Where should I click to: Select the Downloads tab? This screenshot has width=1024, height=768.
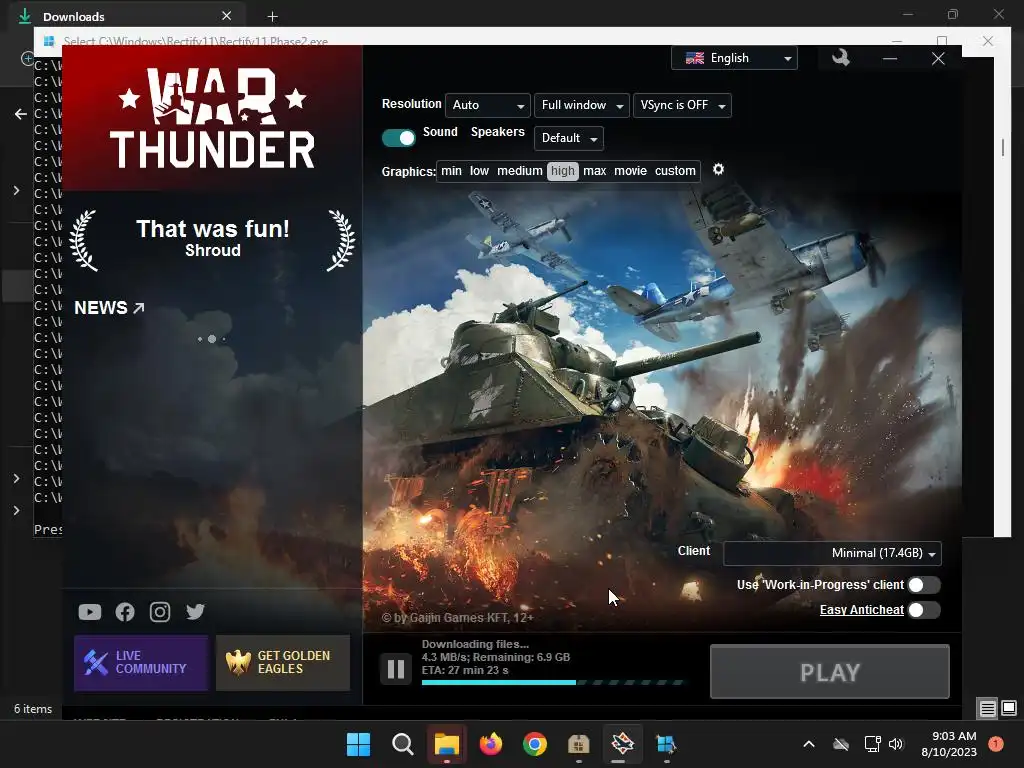127,16
